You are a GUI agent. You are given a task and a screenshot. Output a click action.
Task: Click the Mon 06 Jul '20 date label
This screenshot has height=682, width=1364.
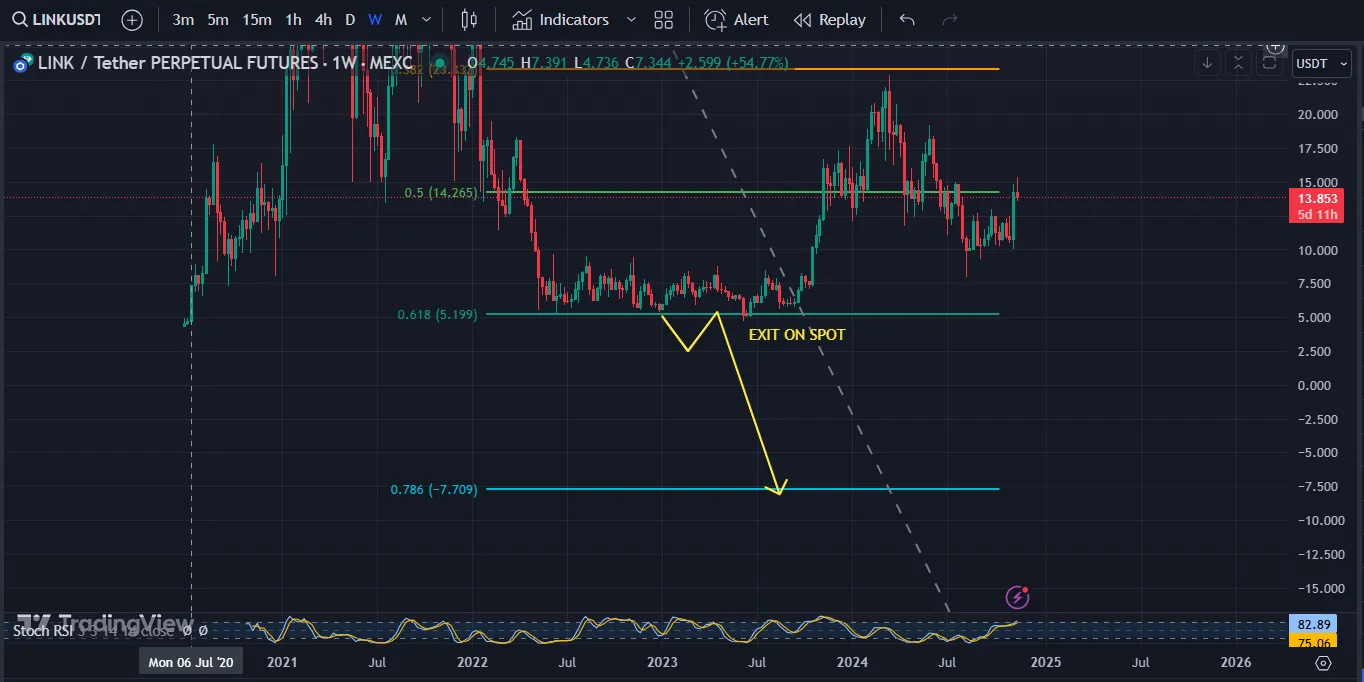tap(190, 661)
